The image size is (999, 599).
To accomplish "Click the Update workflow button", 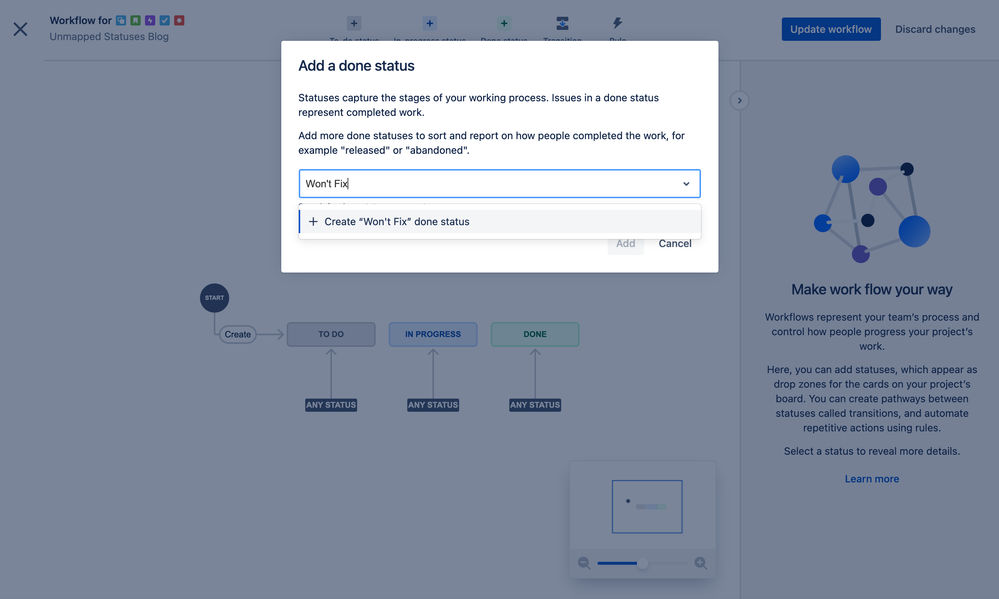I will [831, 29].
